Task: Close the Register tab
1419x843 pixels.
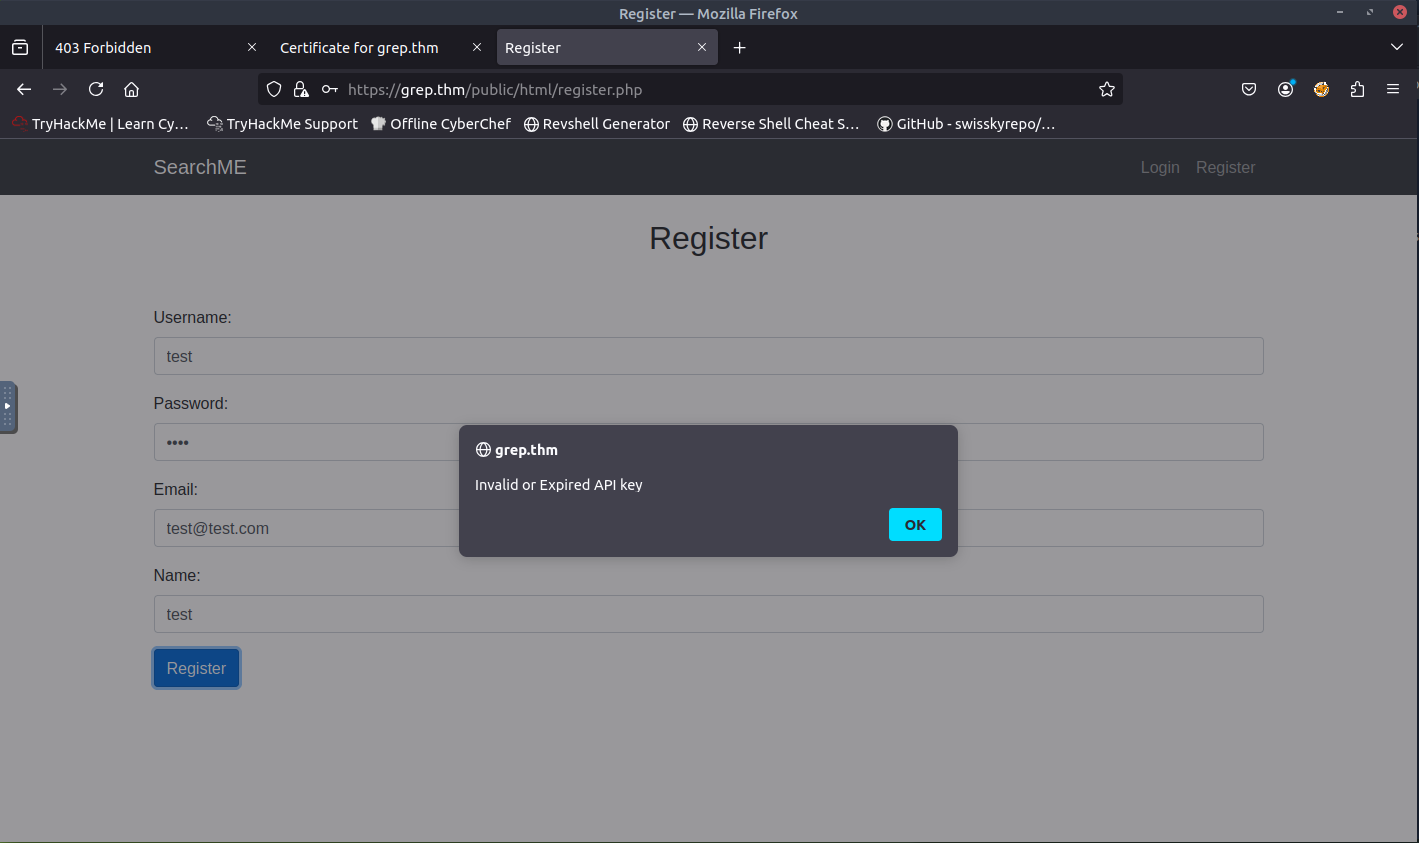Action: click(702, 47)
